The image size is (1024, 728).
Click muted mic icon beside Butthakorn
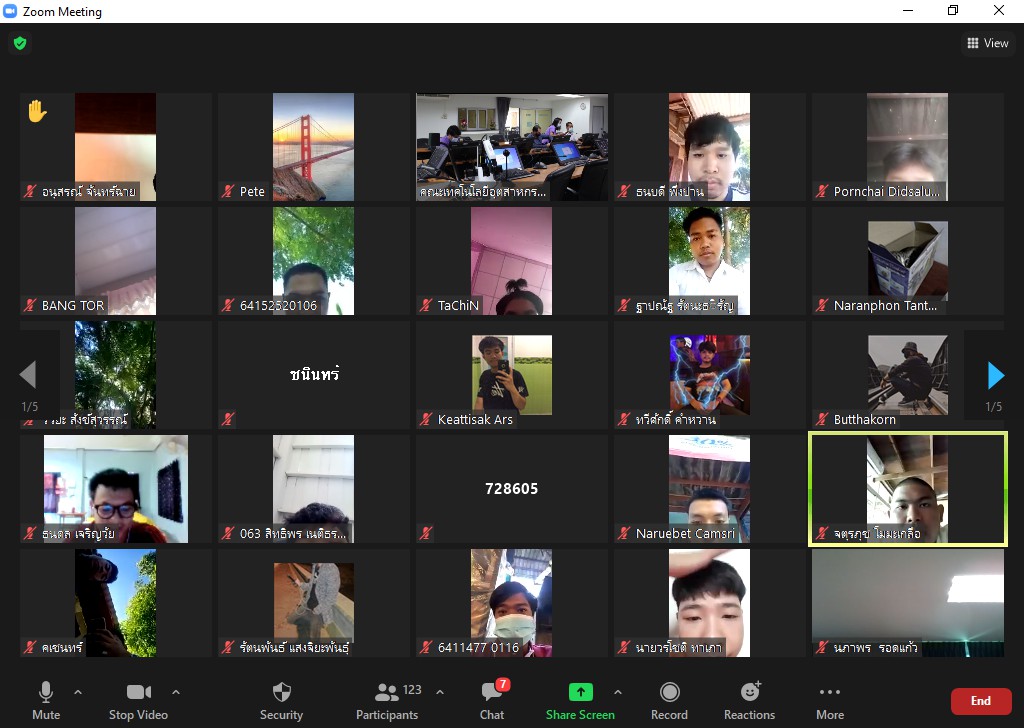822,419
